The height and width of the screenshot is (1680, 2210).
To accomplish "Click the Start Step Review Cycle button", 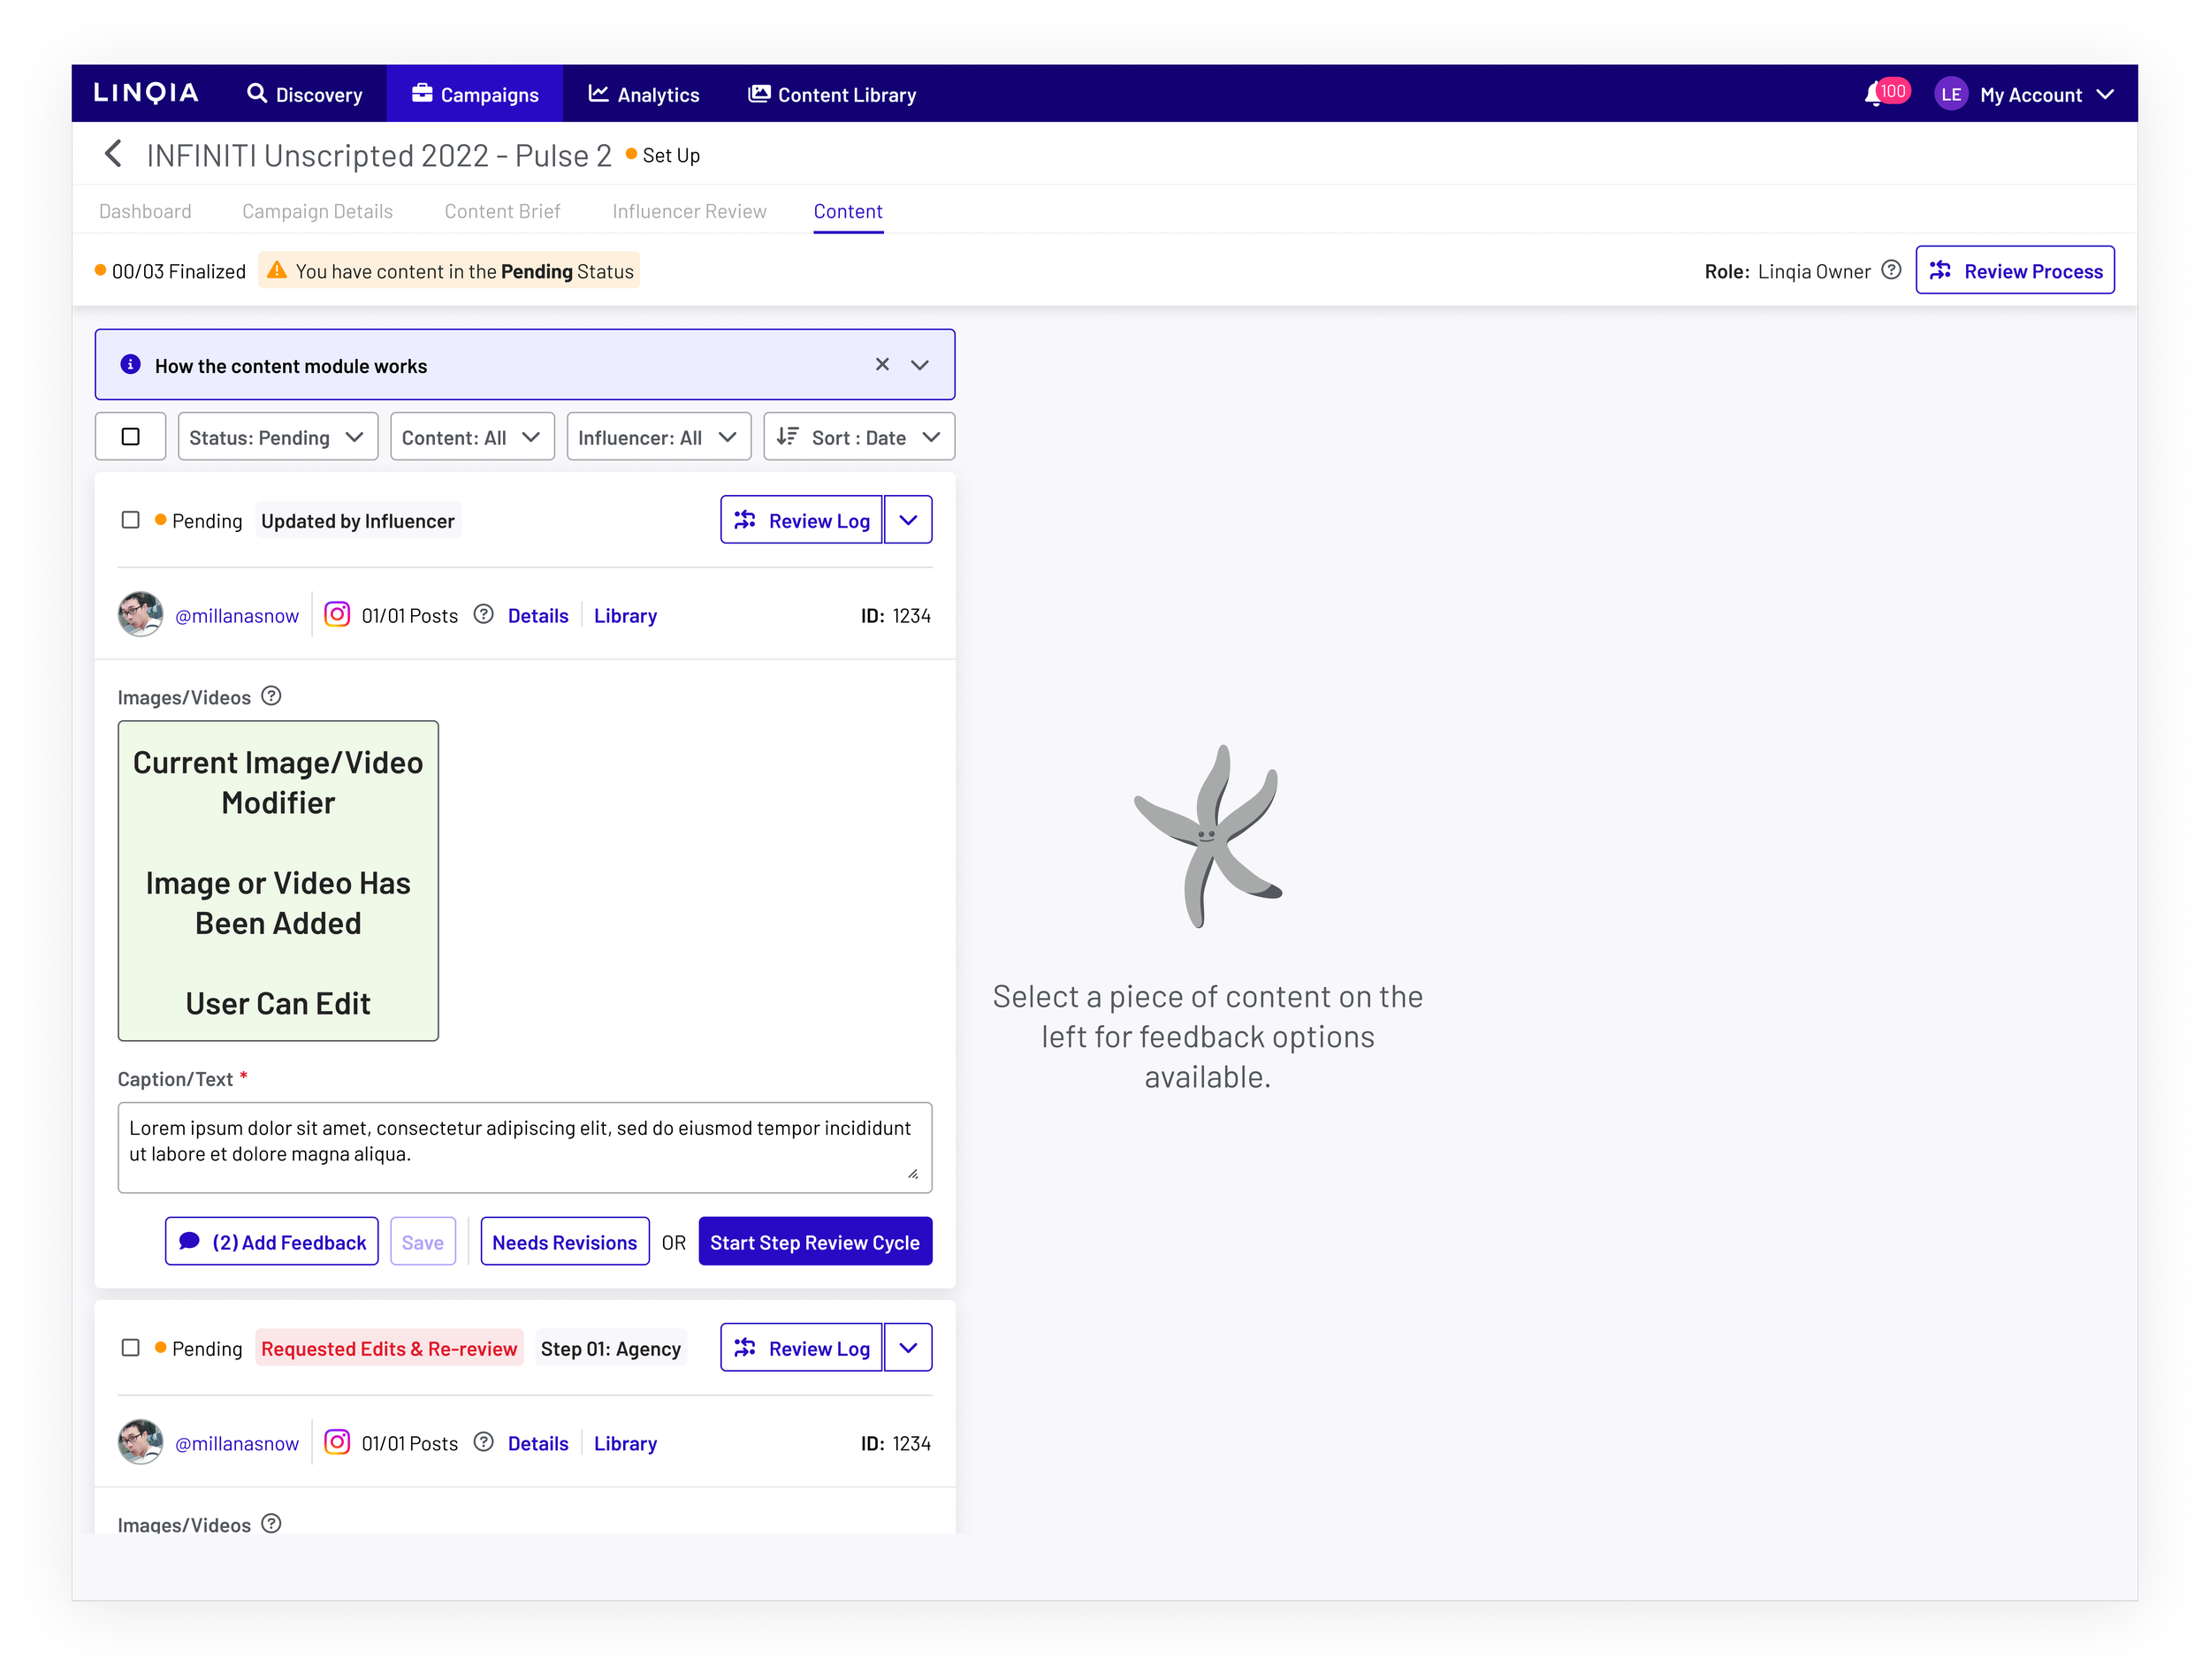I will [x=814, y=1242].
